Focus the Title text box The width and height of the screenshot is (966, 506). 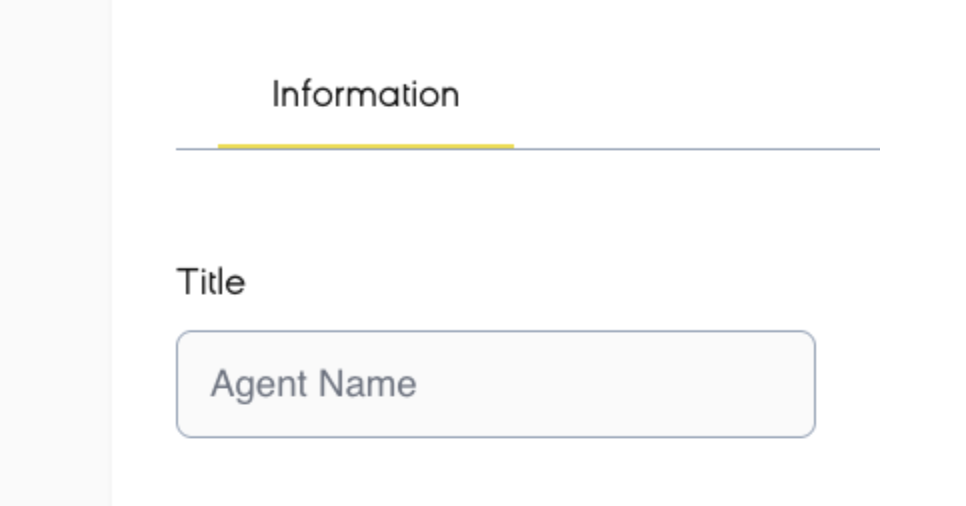click(x=495, y=384)
